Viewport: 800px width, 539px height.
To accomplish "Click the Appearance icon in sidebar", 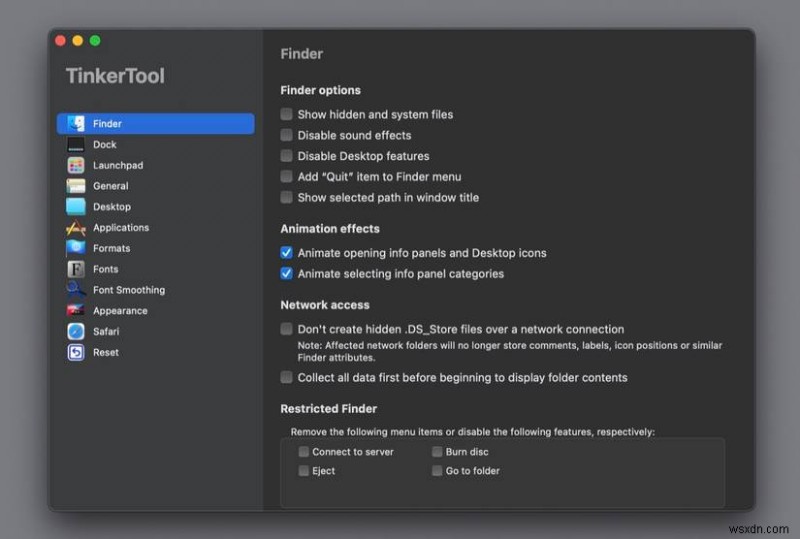I will (76, 310).
